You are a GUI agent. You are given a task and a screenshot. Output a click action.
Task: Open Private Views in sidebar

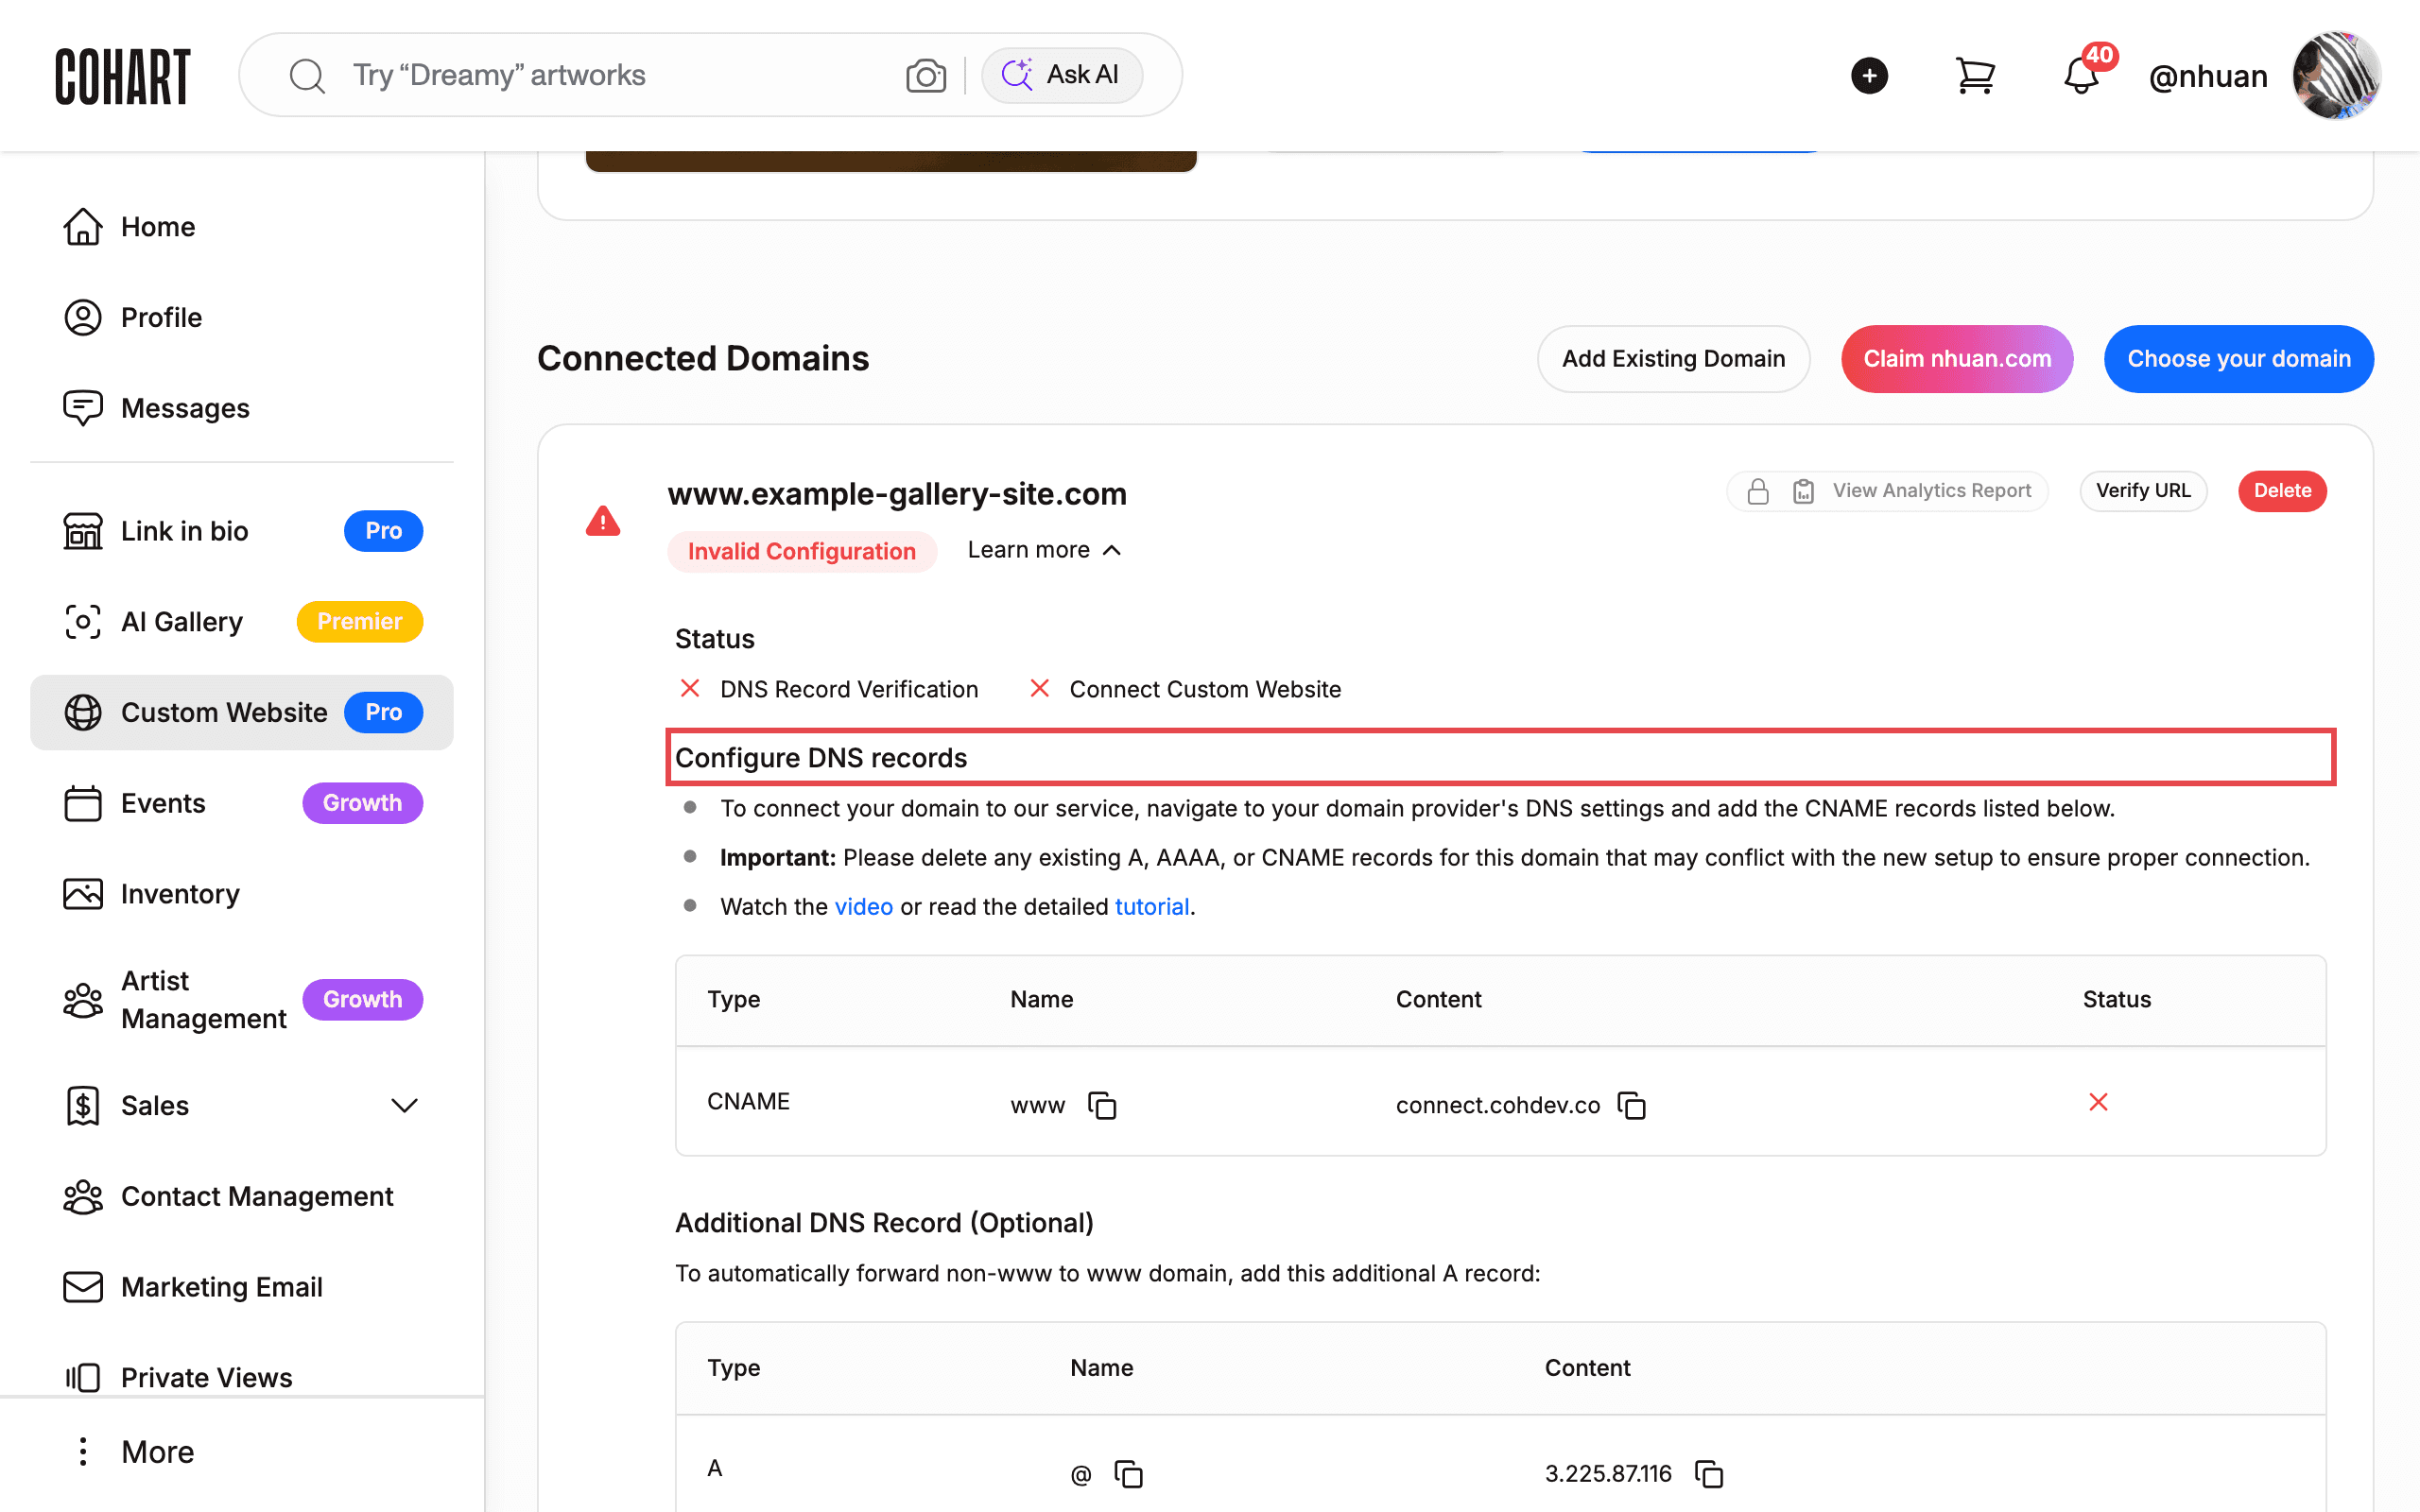click(x=242, y=1378)
